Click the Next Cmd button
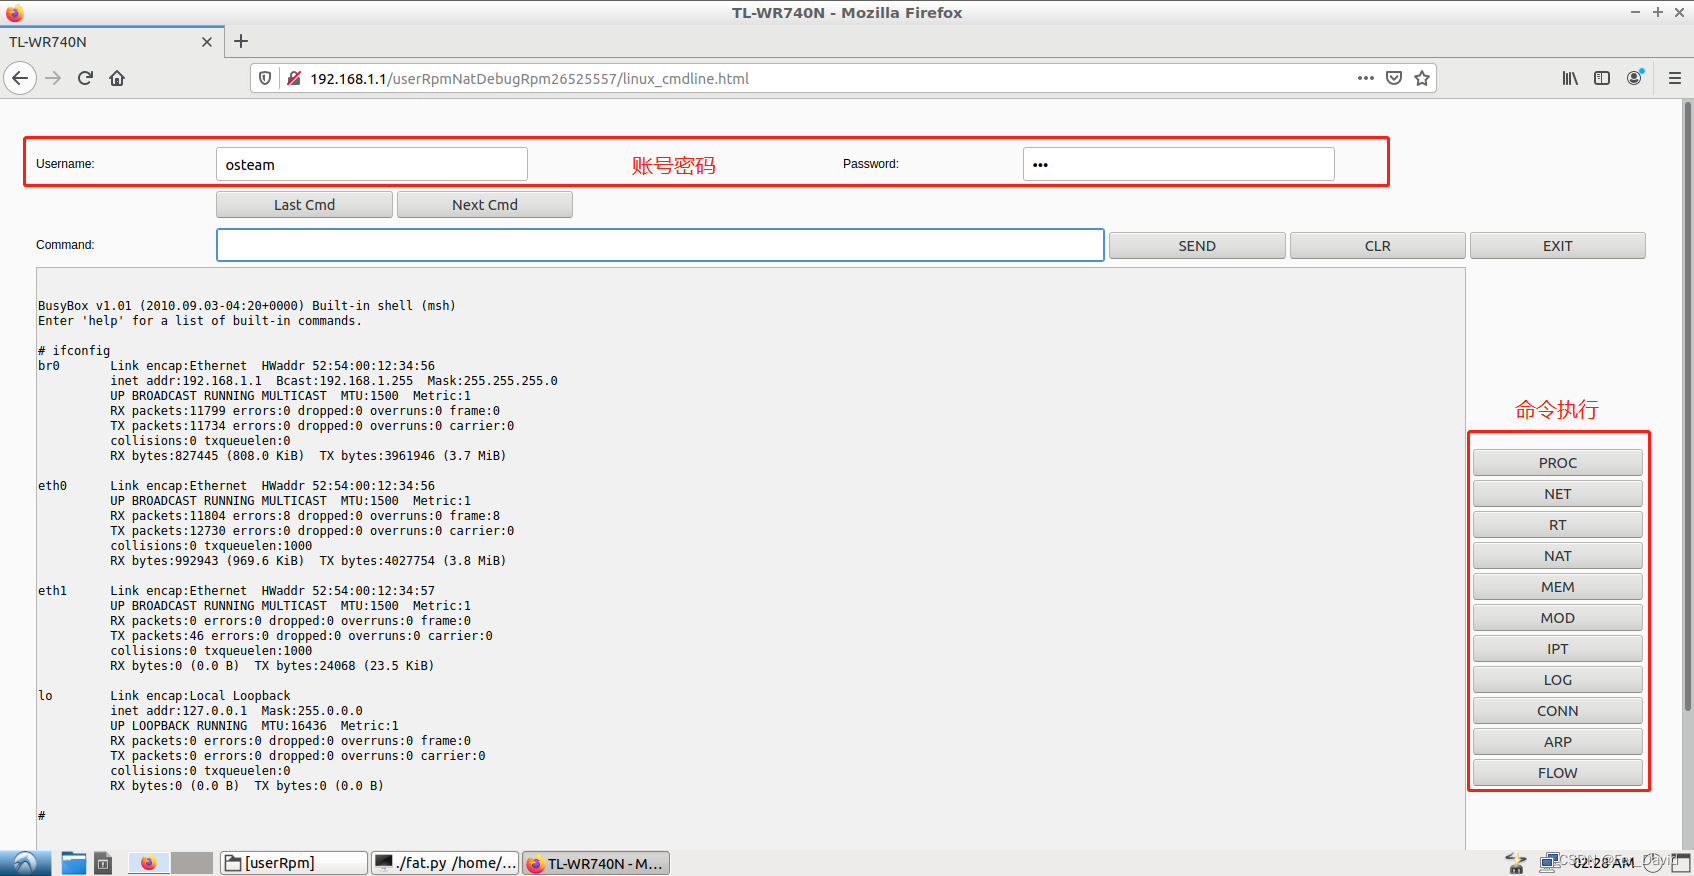1694x876 pixels. tap(485, 204)
